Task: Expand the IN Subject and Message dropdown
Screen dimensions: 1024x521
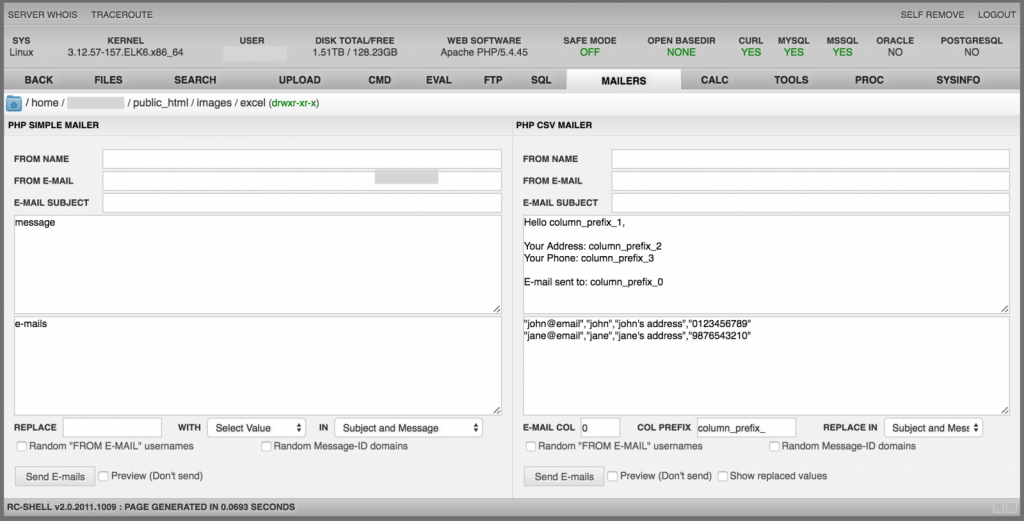Action: coord(408,428)
